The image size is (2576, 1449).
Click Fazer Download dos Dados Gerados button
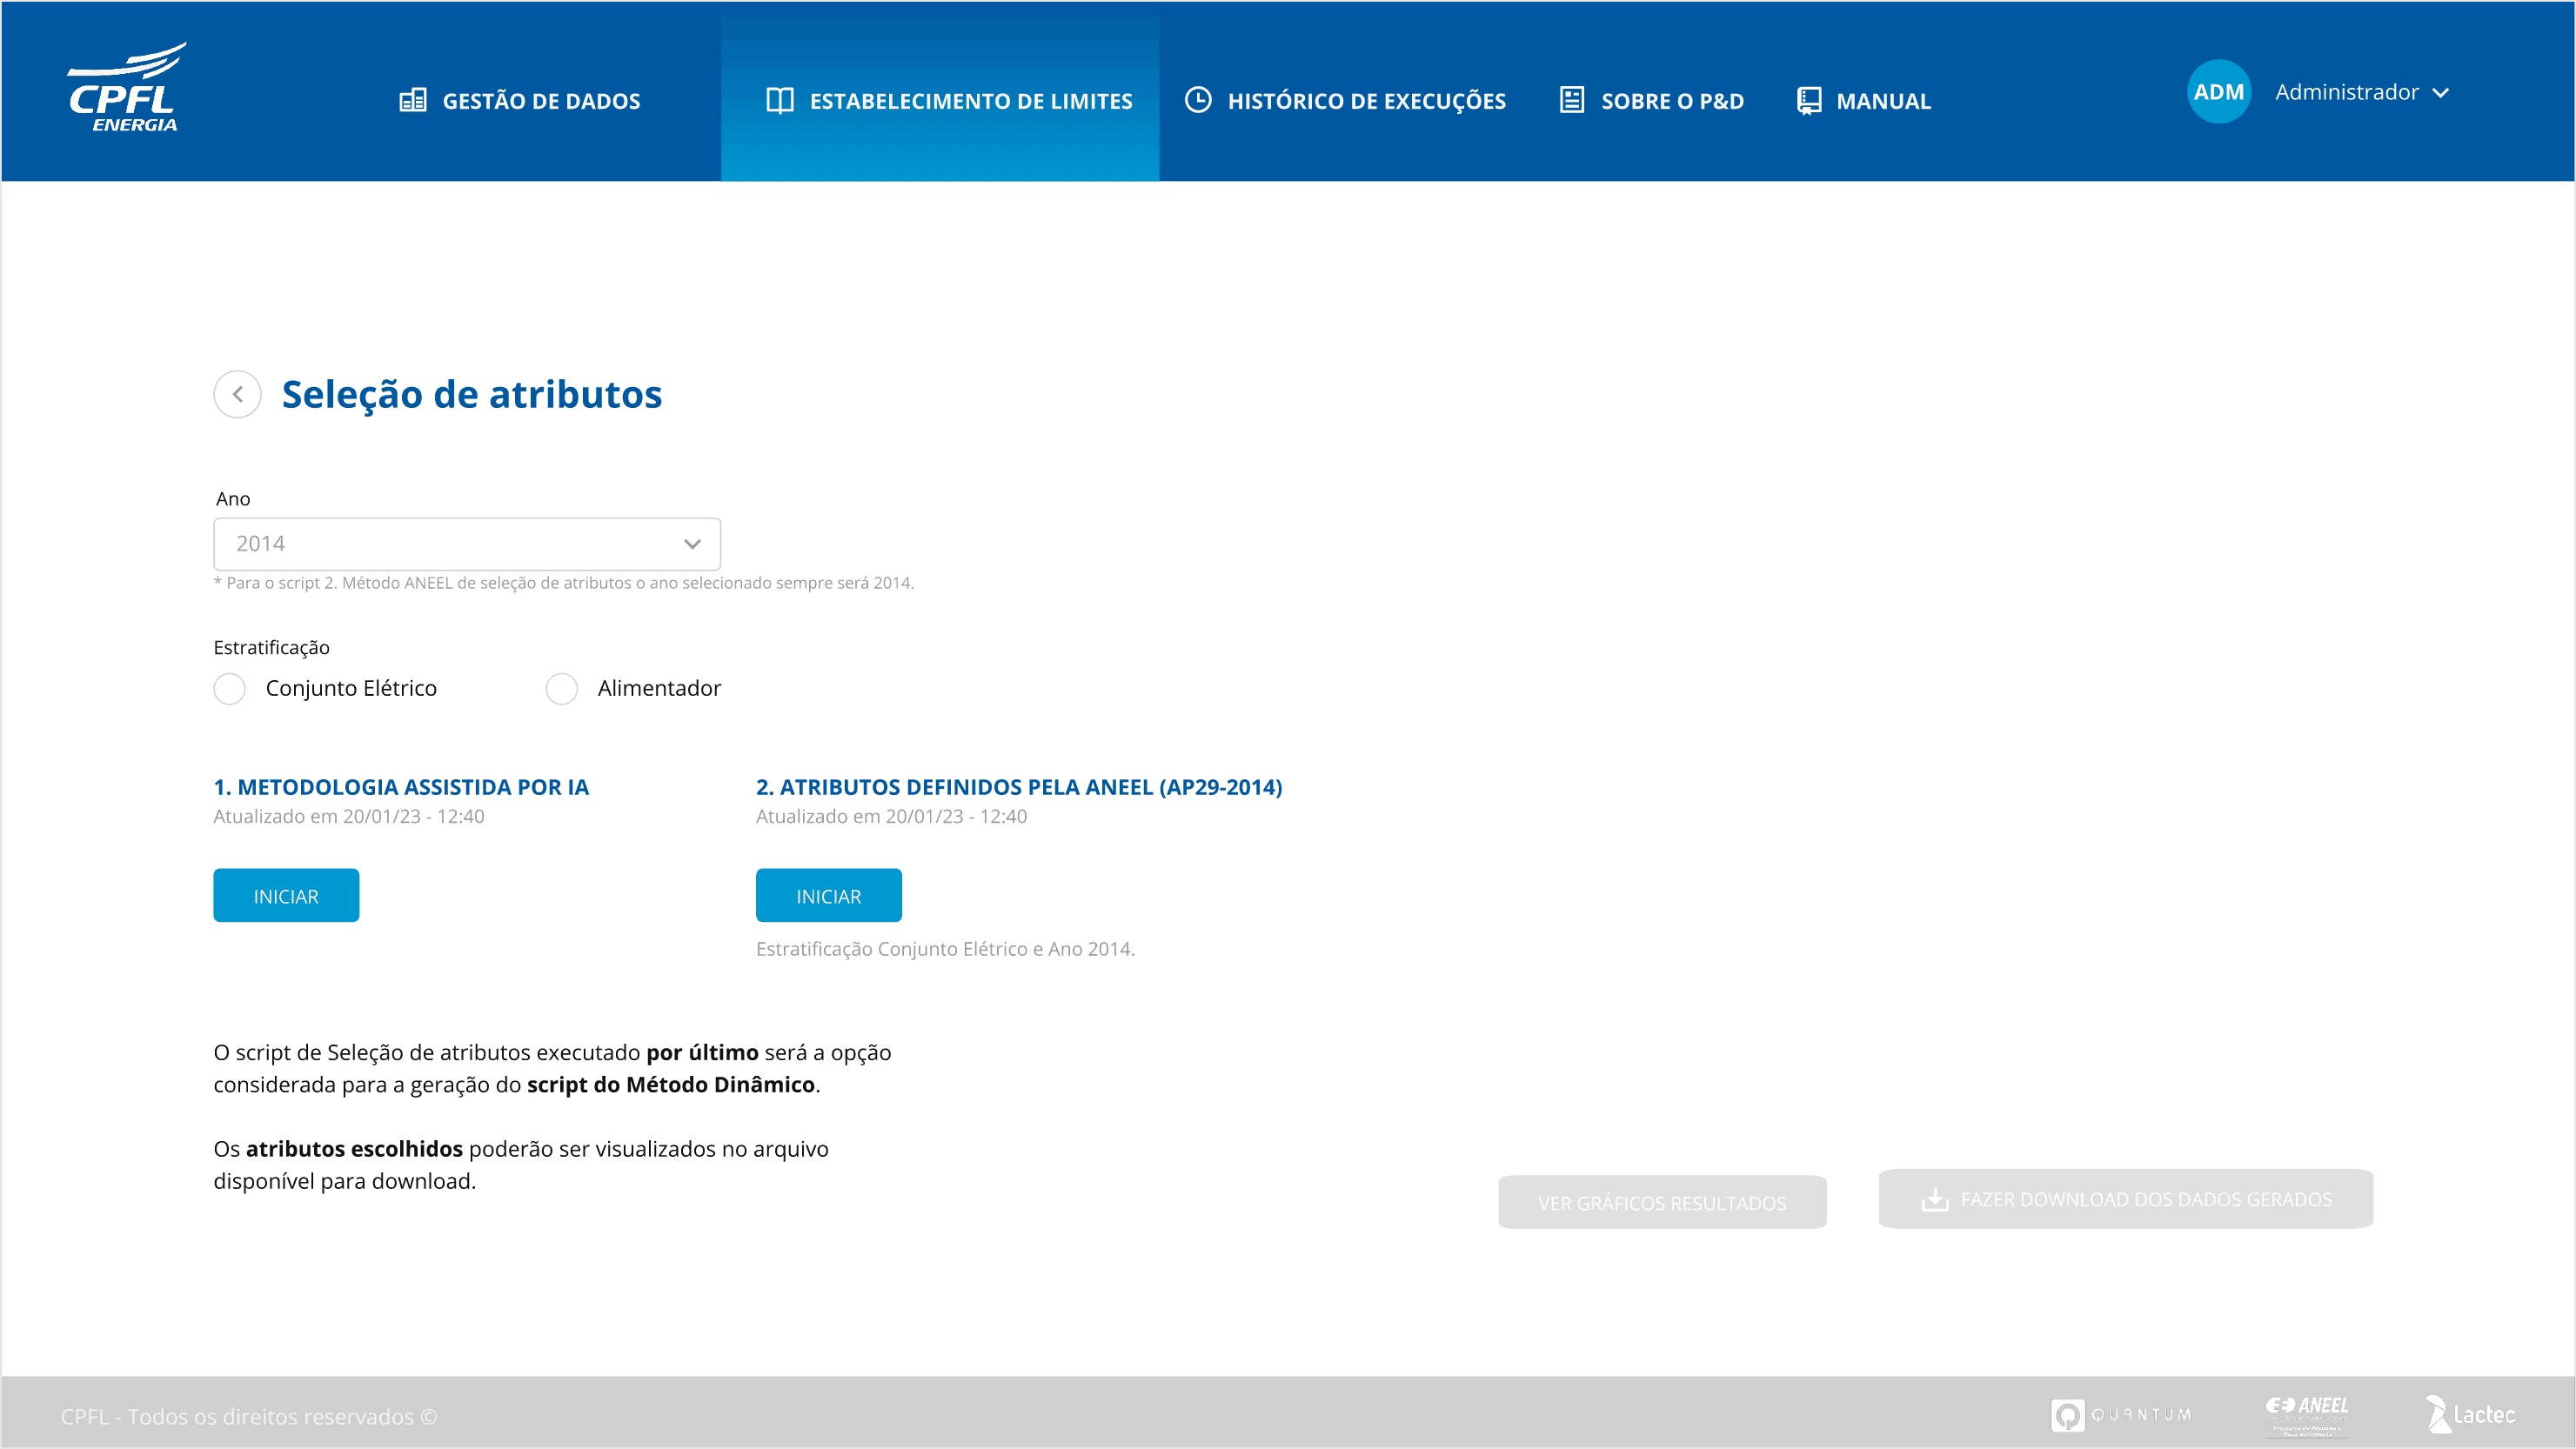(x=2125, y=1199)
